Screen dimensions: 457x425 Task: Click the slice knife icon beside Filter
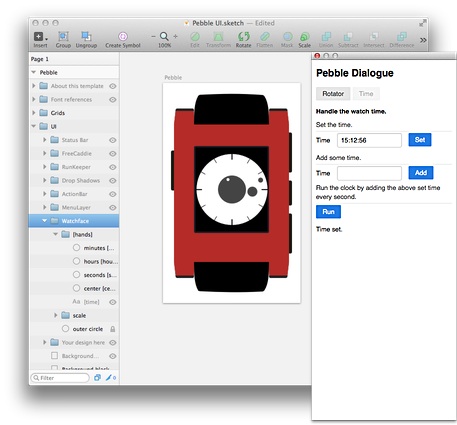[x=109, y=378]
